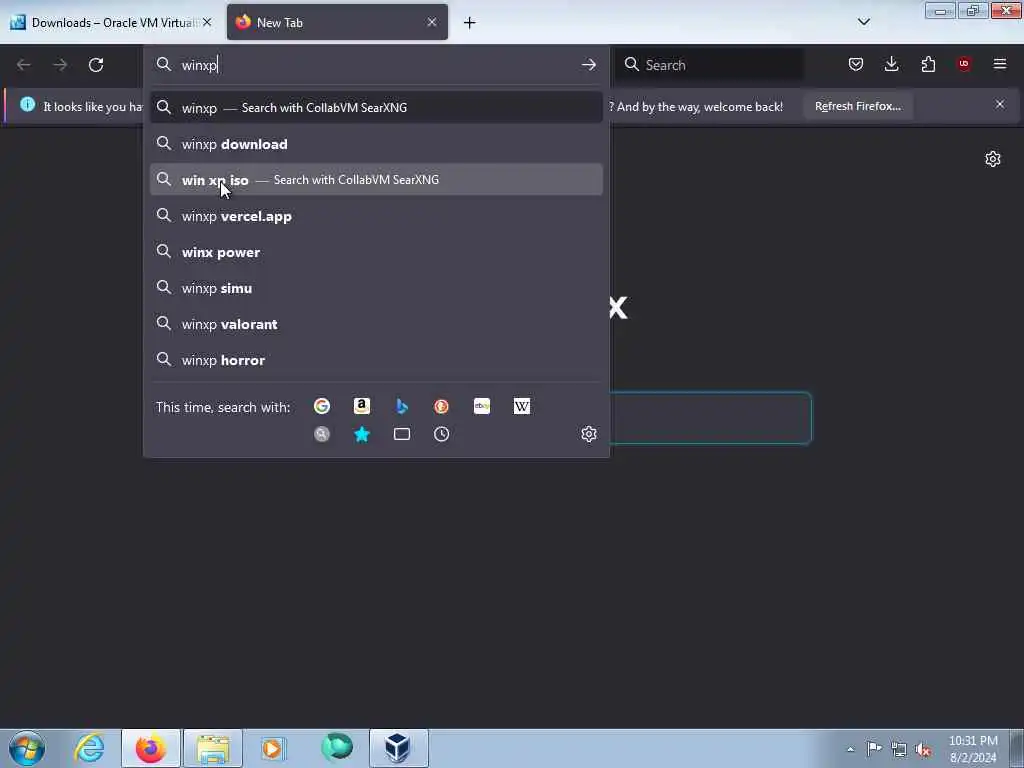The height and width of the screenshot is (768, 1024).
Task: Select suggestion win xp iso
Action: [x=376, y=180]
